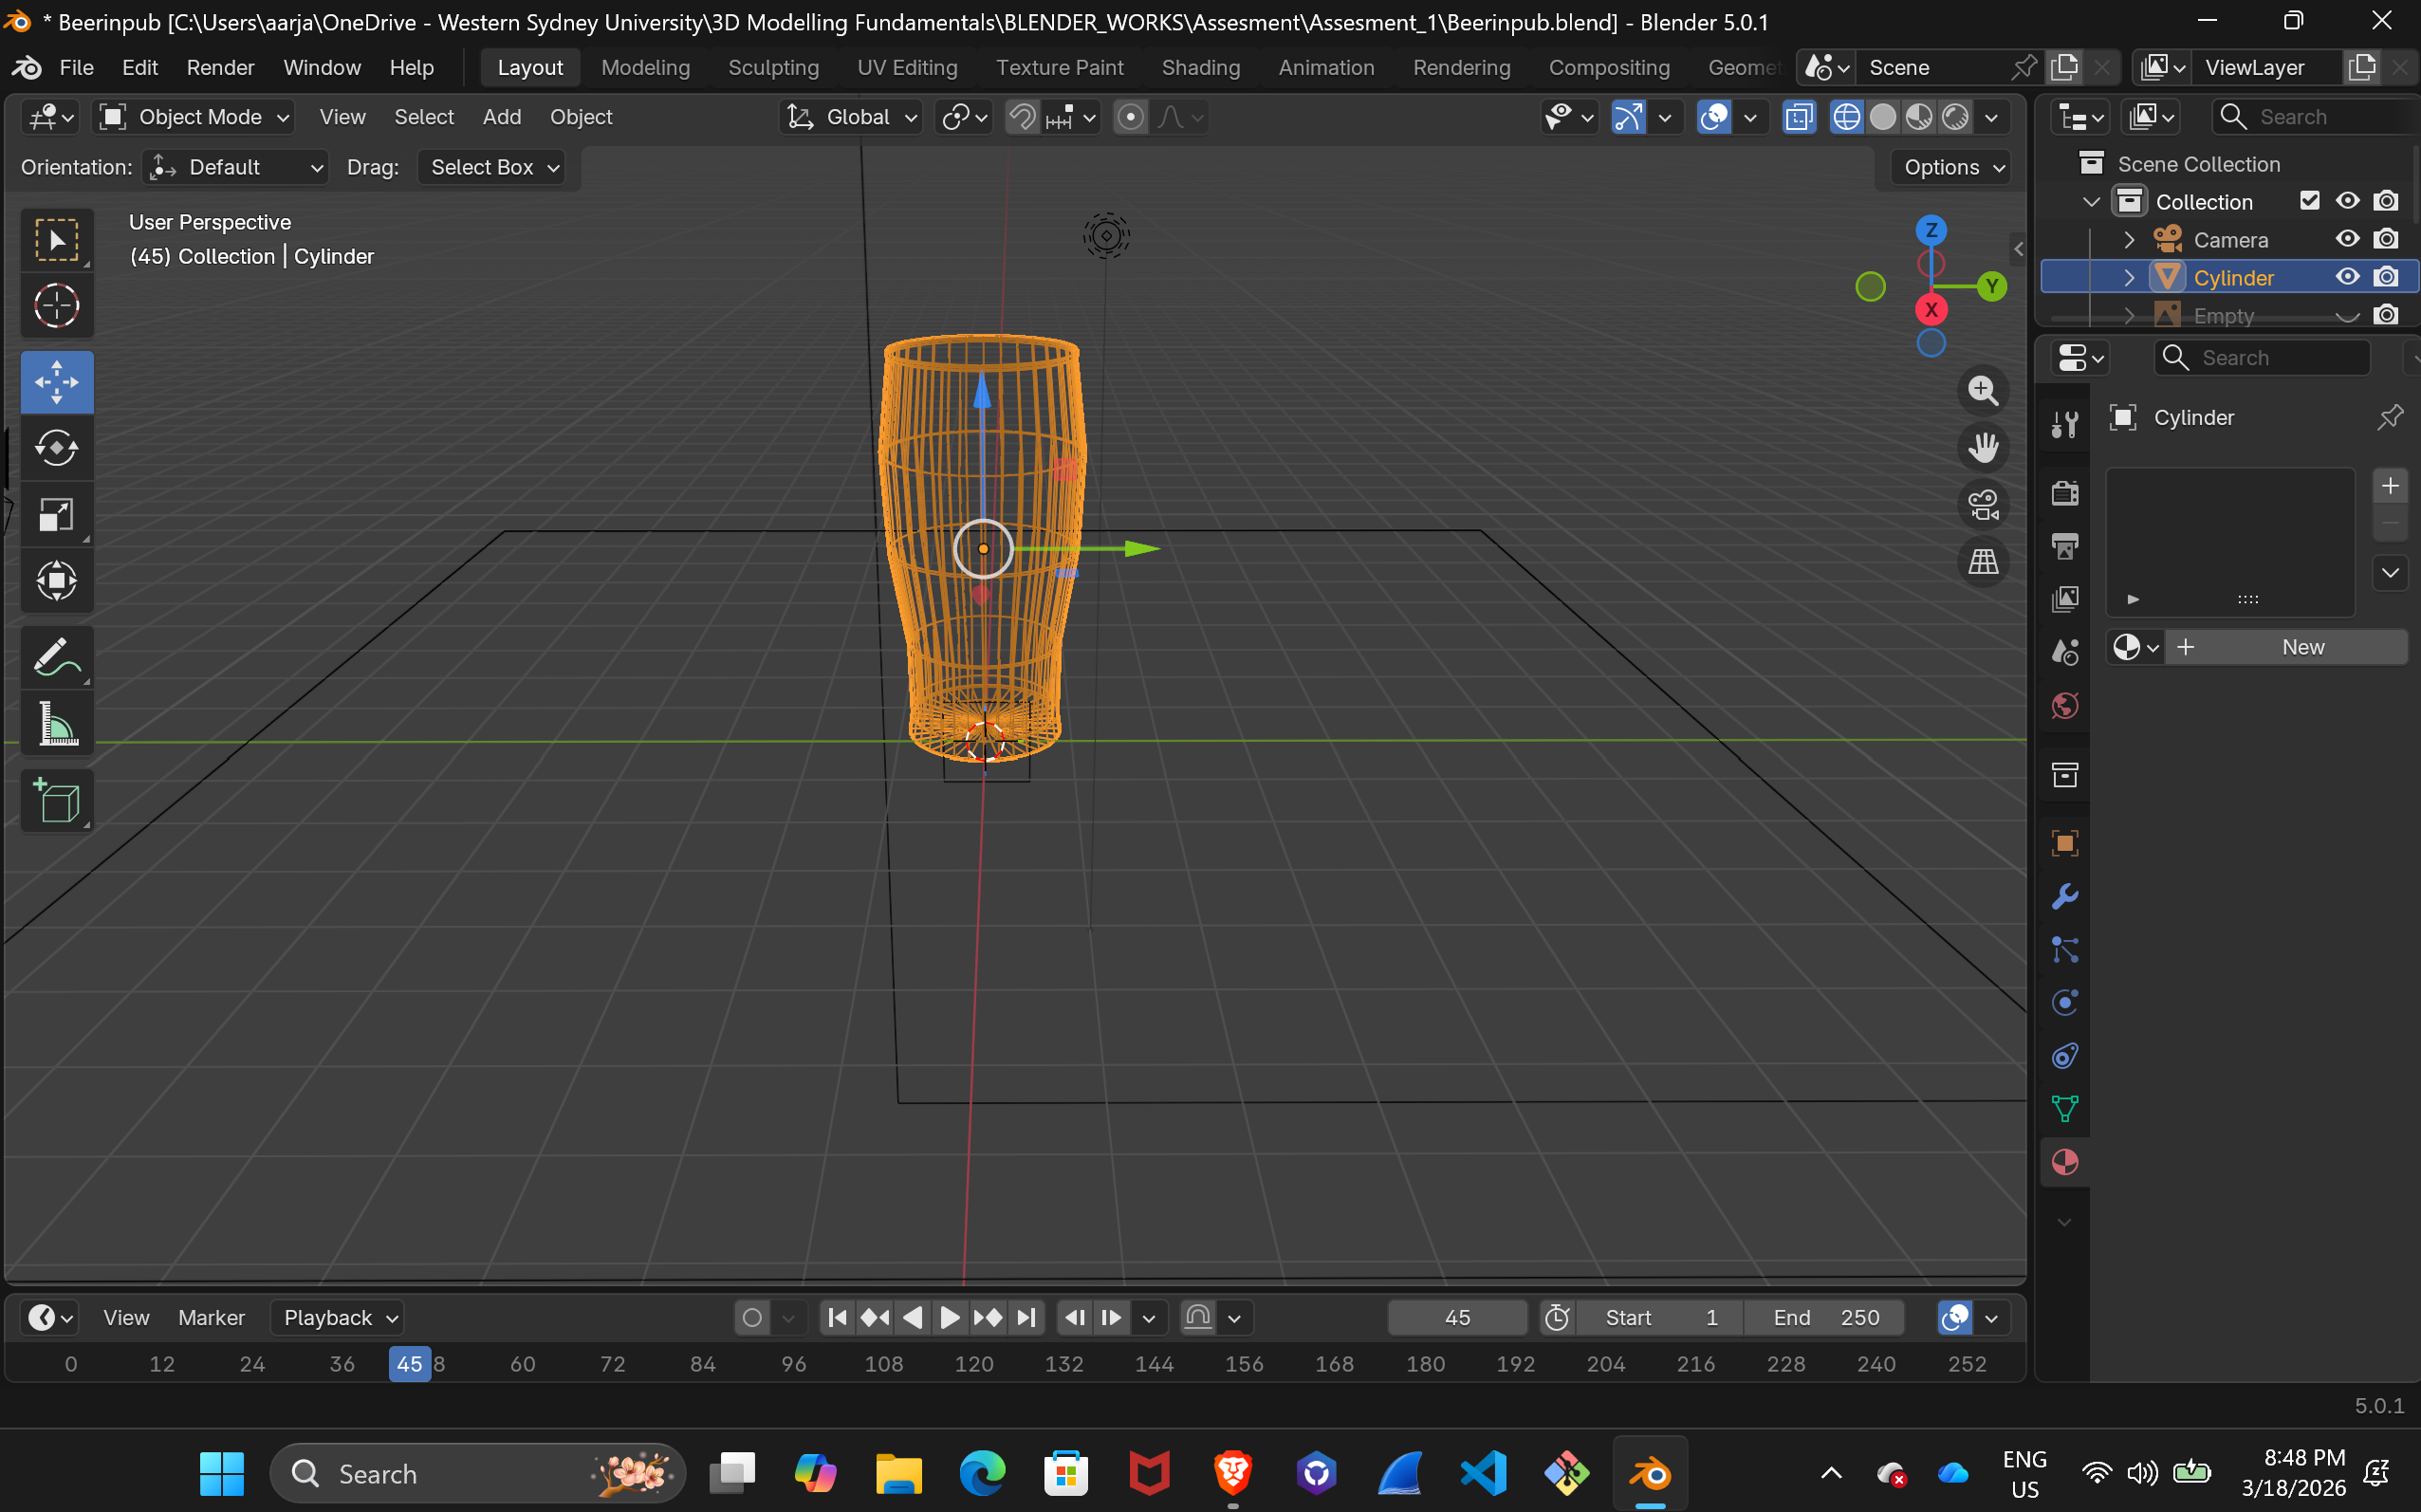2421x1512 pixels.
Task: Hide the Cylinder object in the viewport
Action: coord(2347,277)
